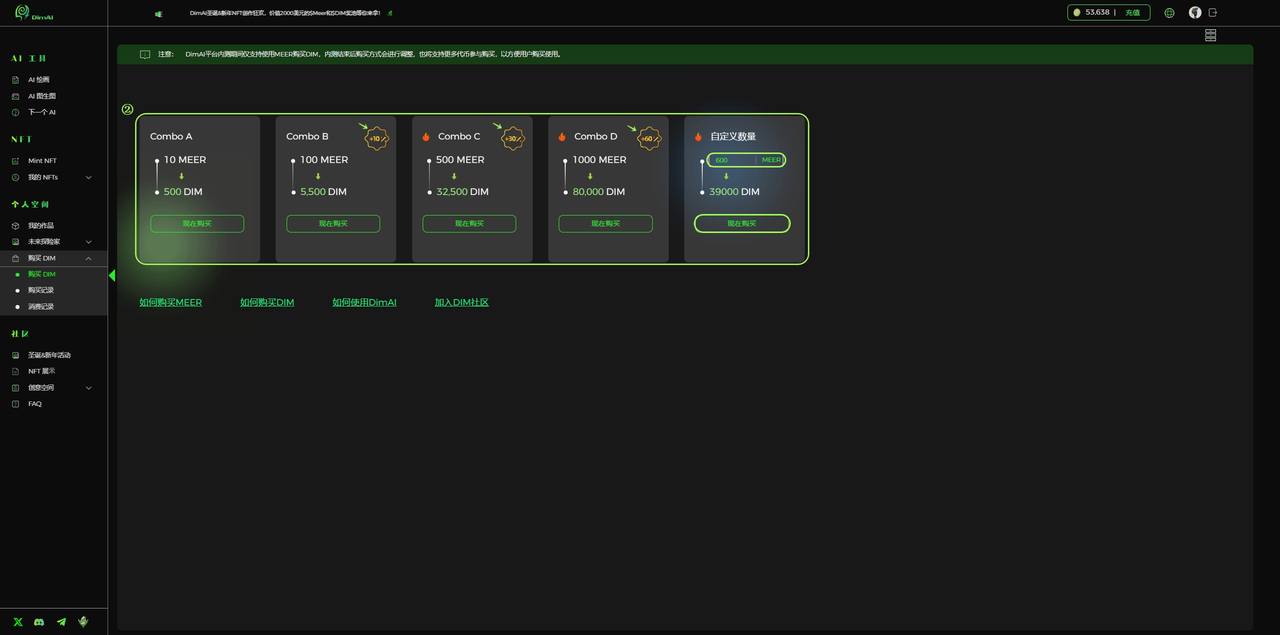The image size is (1280, 635).
Task: Switch language via the globe icon
Action: click(x=1170, y=13)
